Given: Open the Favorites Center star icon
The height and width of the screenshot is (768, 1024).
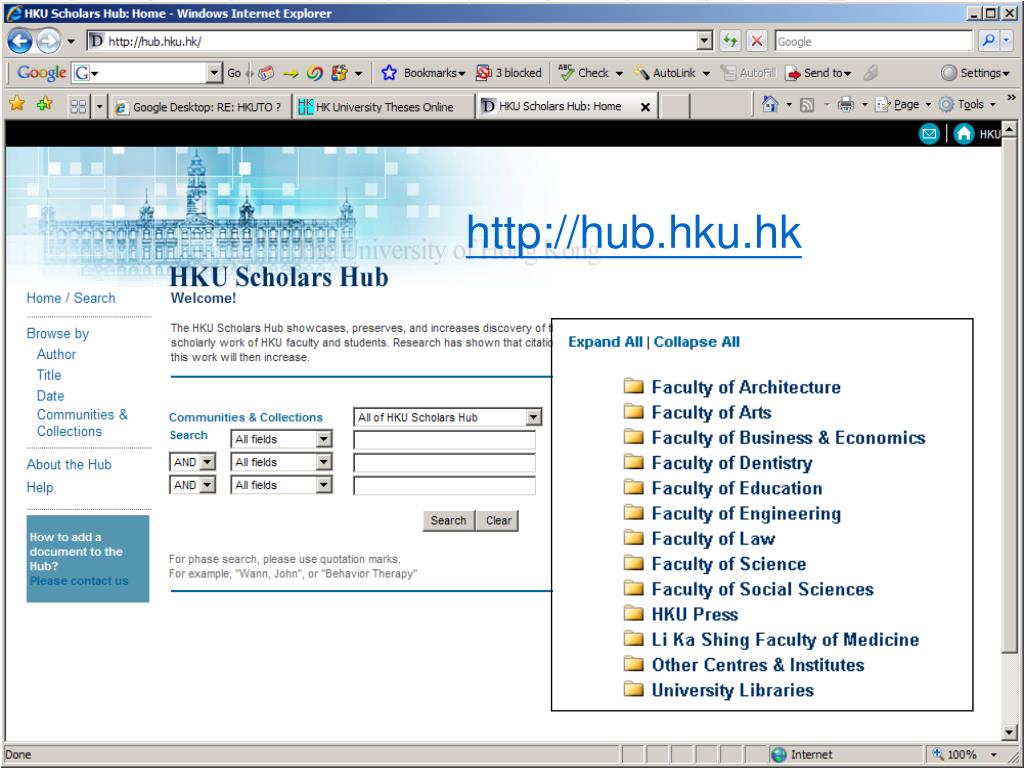Looking at the screenshot, I should tap(17, 104).
